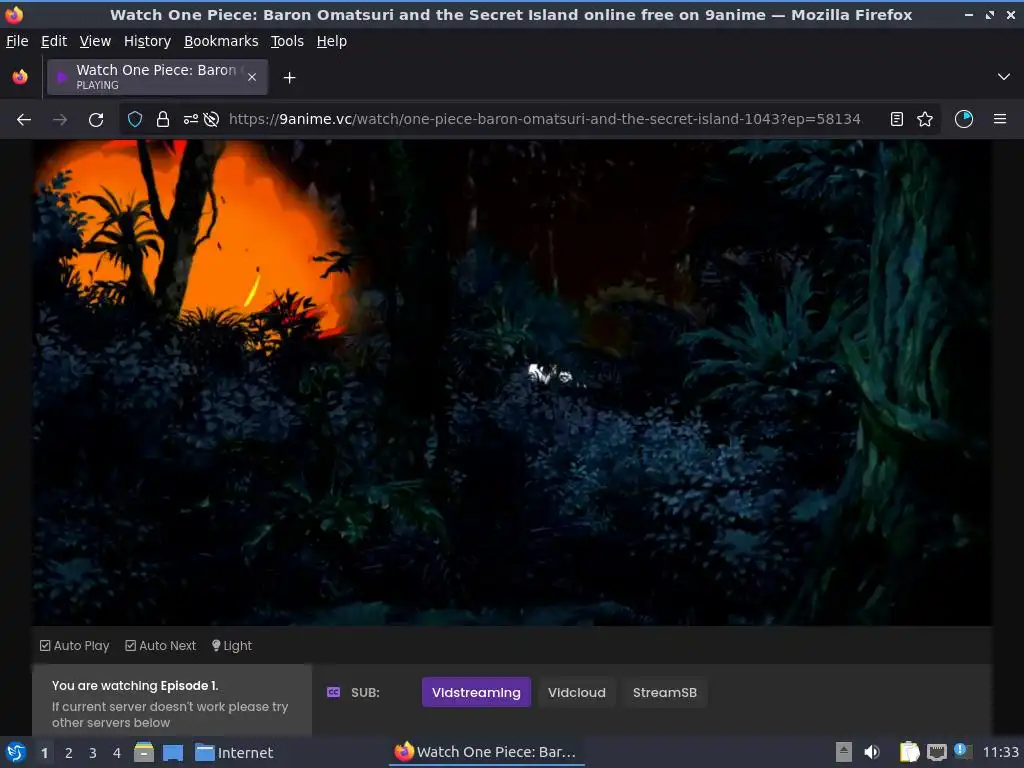Open the Tools menu

287,41
